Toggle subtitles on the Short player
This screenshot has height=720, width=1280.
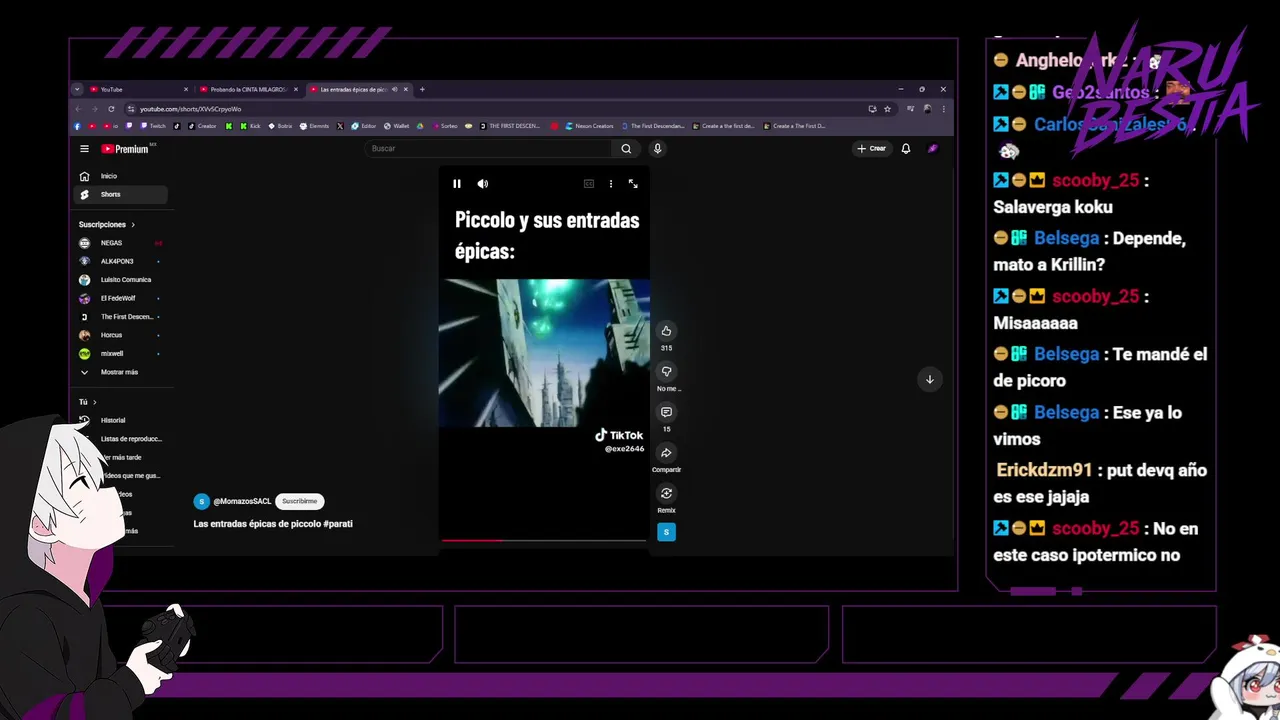tap(589, 184)
